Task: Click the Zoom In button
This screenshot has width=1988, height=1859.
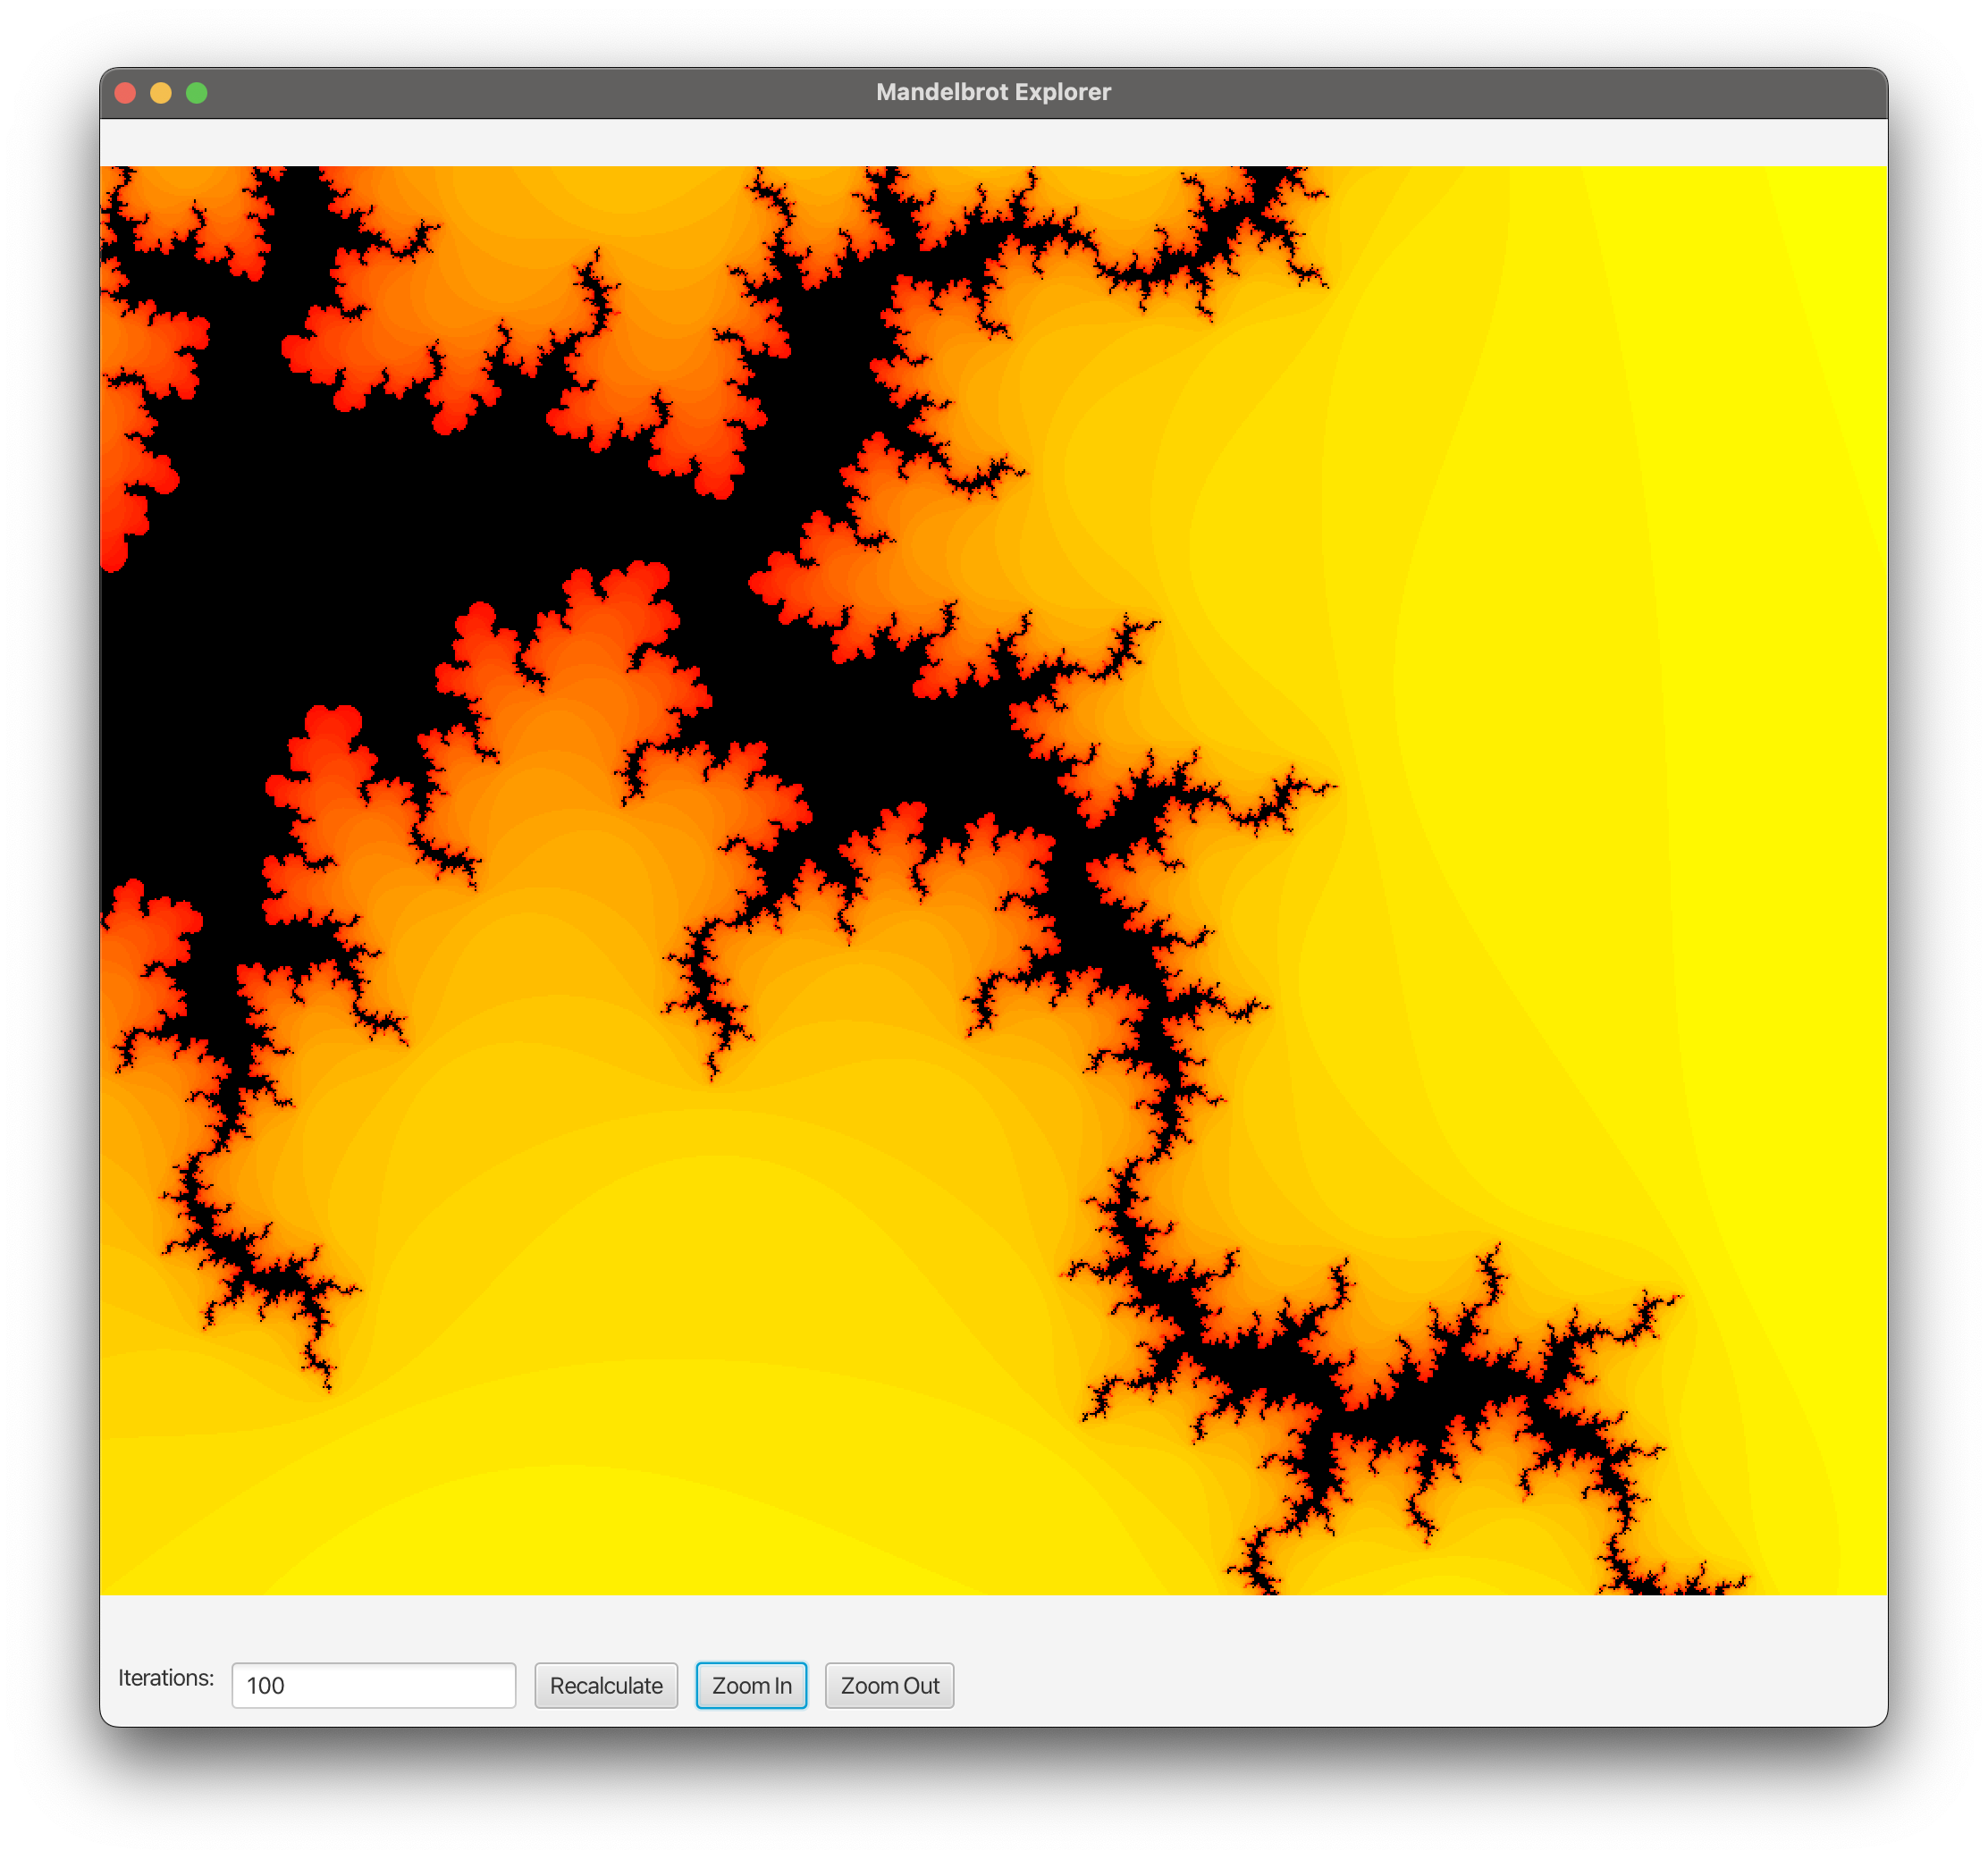Action: (x=751, y=1685)
